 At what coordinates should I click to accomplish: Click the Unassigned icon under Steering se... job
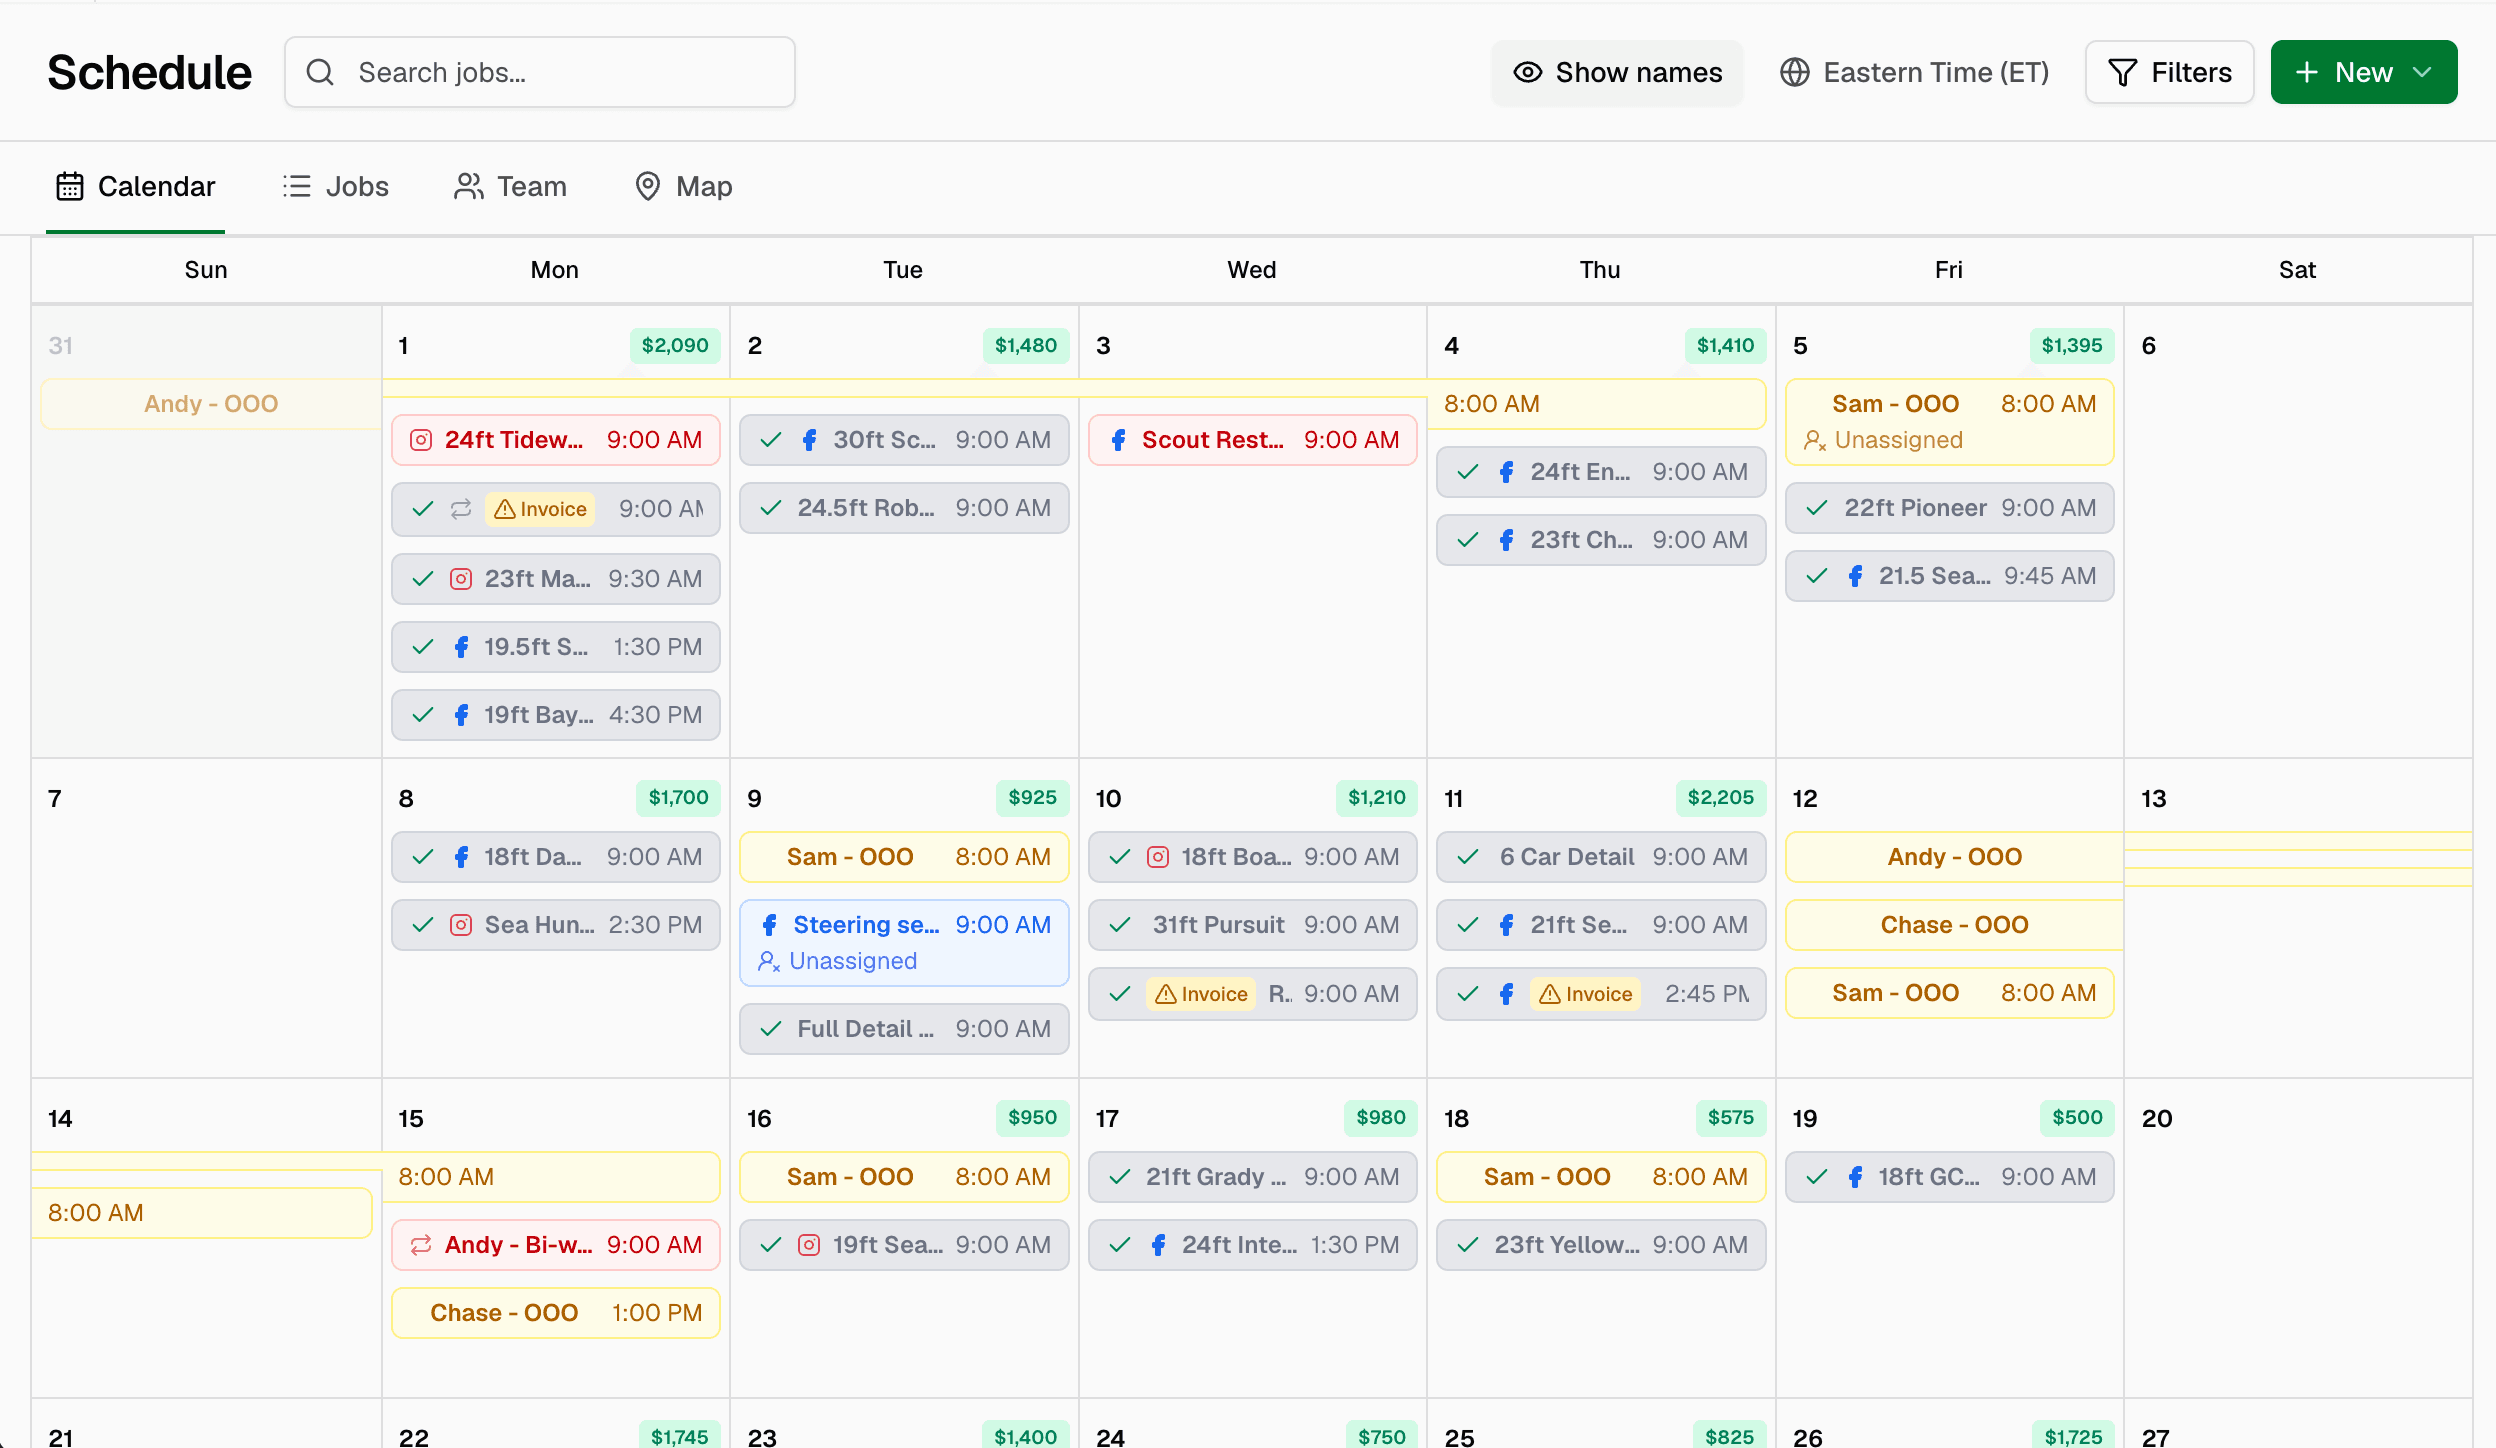769,961
